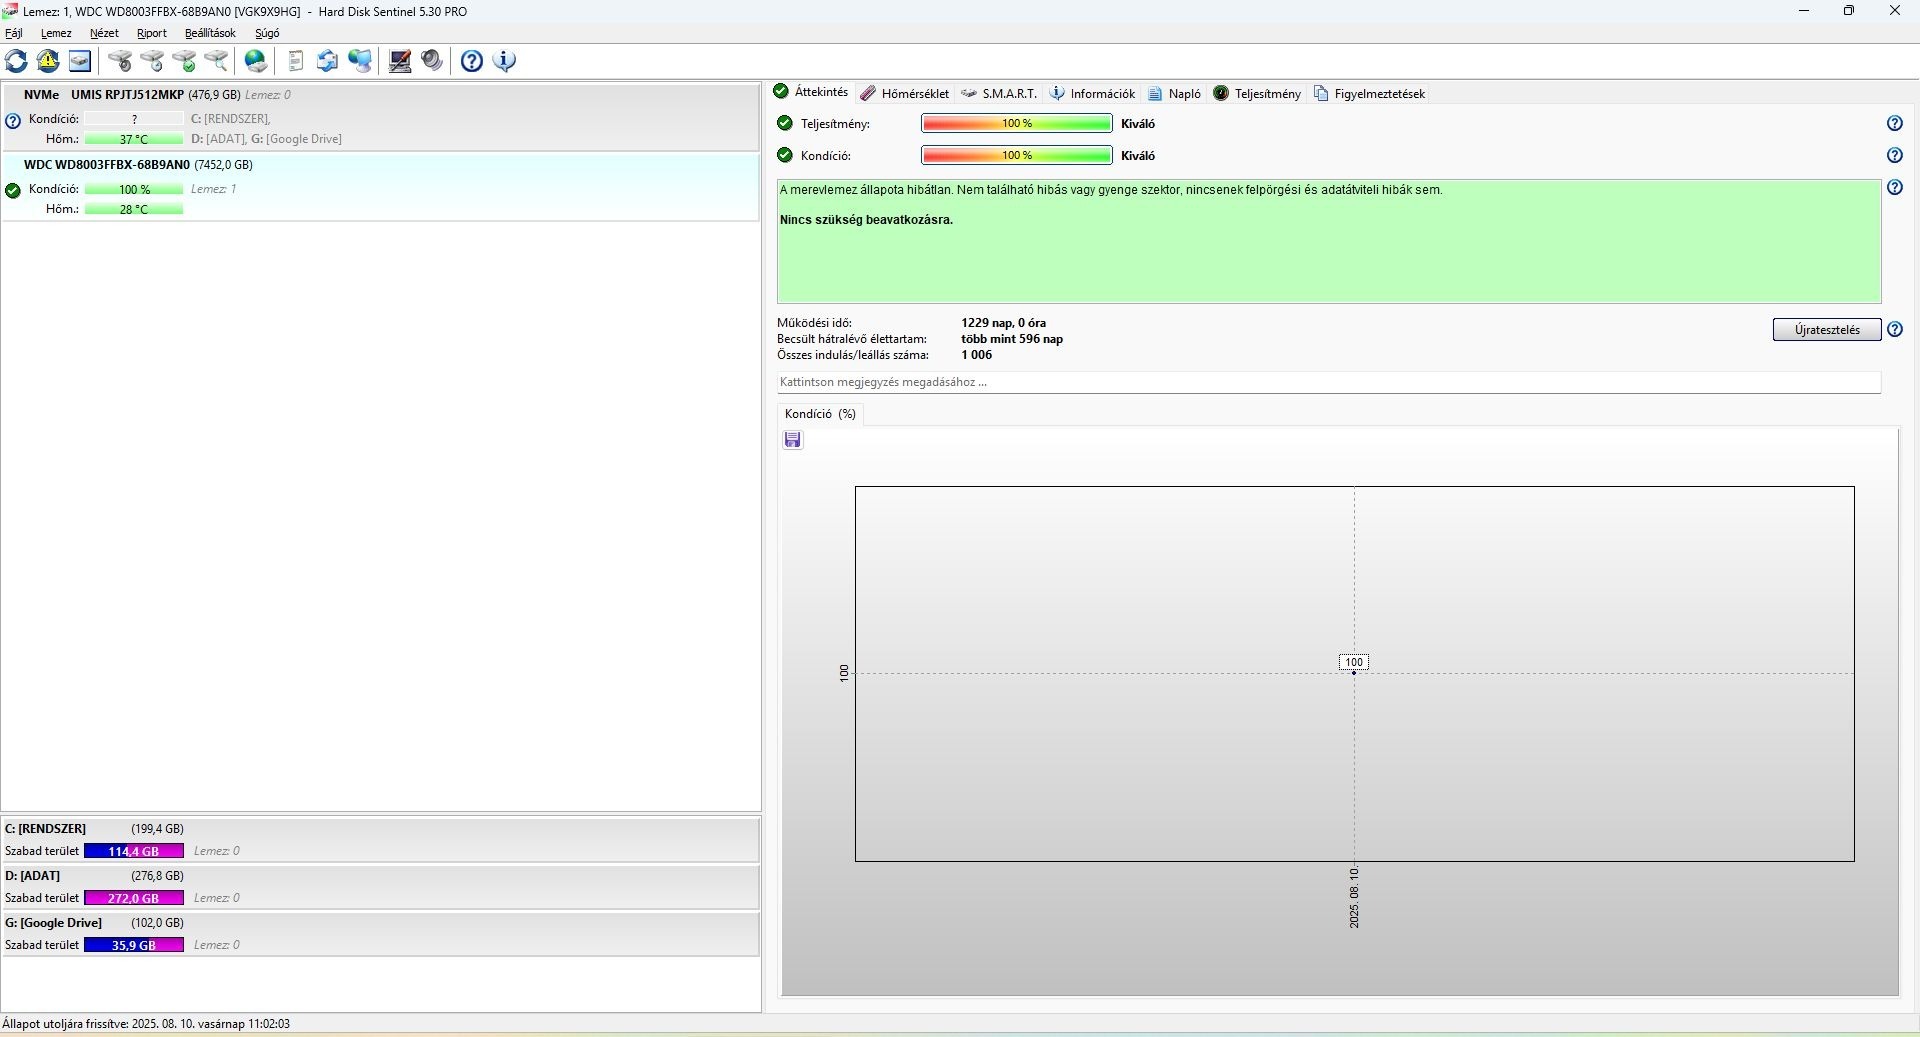The height and width of the screenshot is (1037, 1920).
Task: Open the Beállítások menu
Action: [x=210, y=33]
